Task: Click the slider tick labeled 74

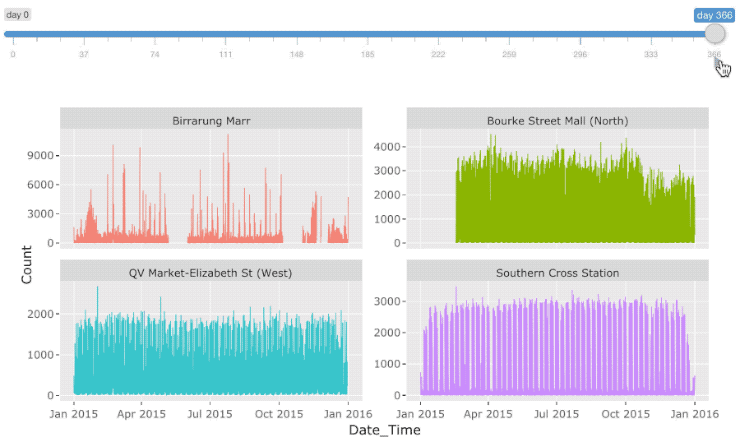Action: pos(155,54)
